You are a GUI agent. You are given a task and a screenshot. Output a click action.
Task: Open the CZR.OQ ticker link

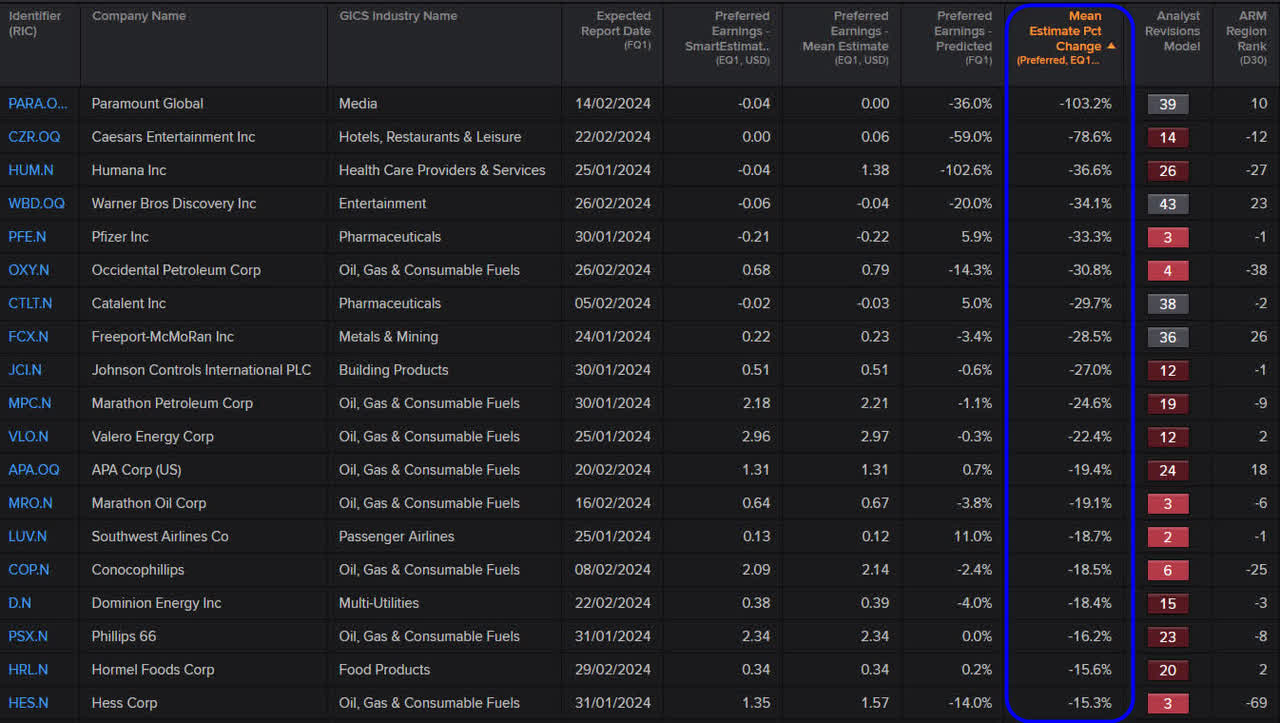[x=34, y=137]
